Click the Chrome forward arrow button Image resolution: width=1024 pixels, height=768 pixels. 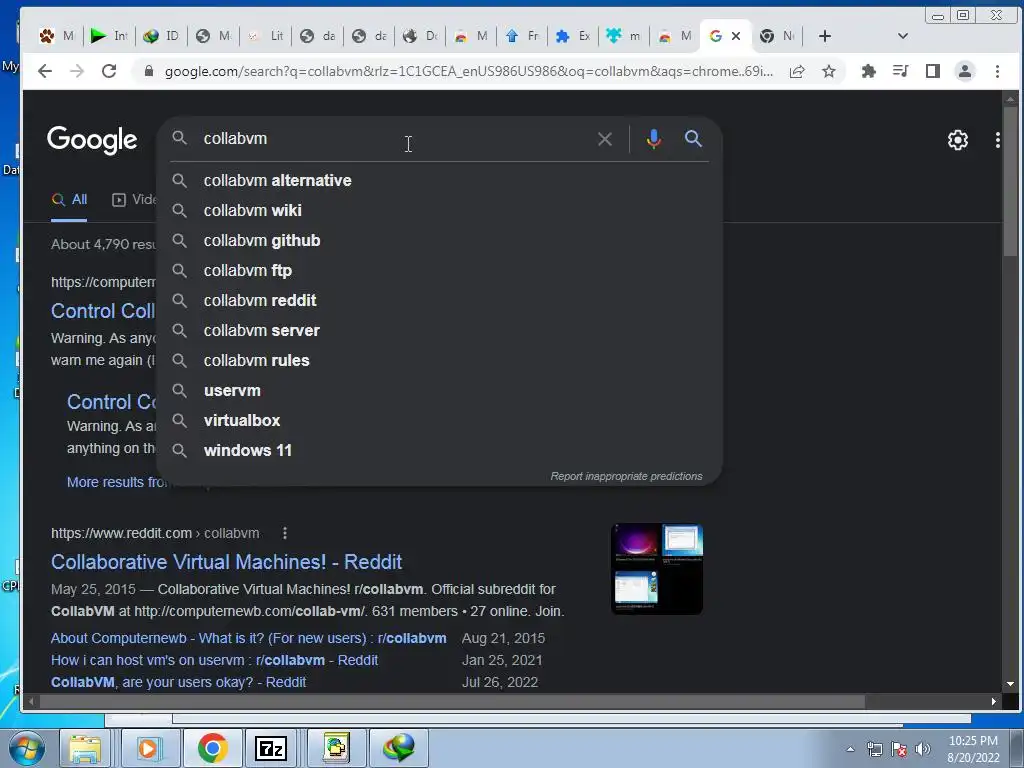tap(77, 71)
